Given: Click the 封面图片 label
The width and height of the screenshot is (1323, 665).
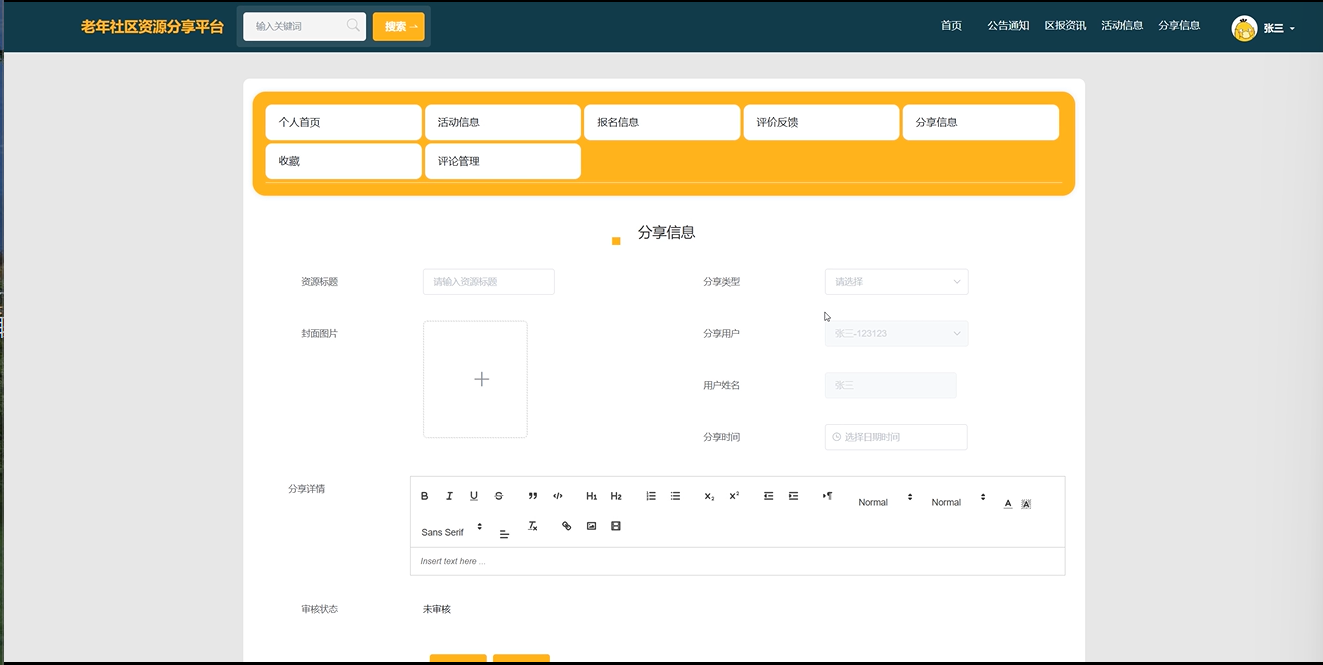Looking at the screenshot, I should (319, 333).
